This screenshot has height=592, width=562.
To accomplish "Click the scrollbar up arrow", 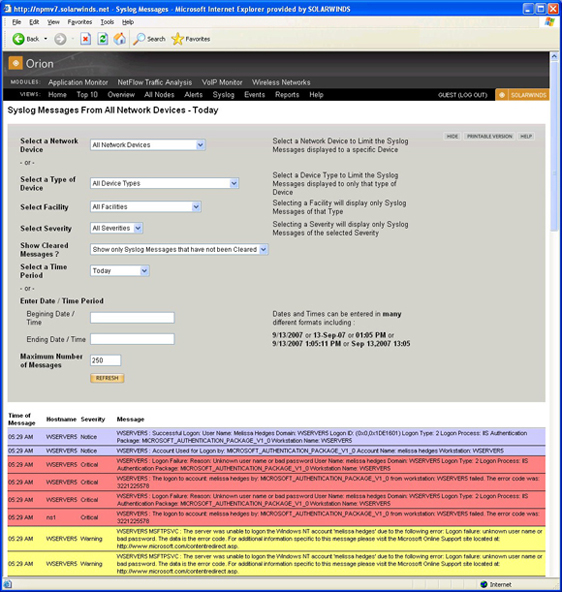I will pyautogui.click(x=554, y=57).
